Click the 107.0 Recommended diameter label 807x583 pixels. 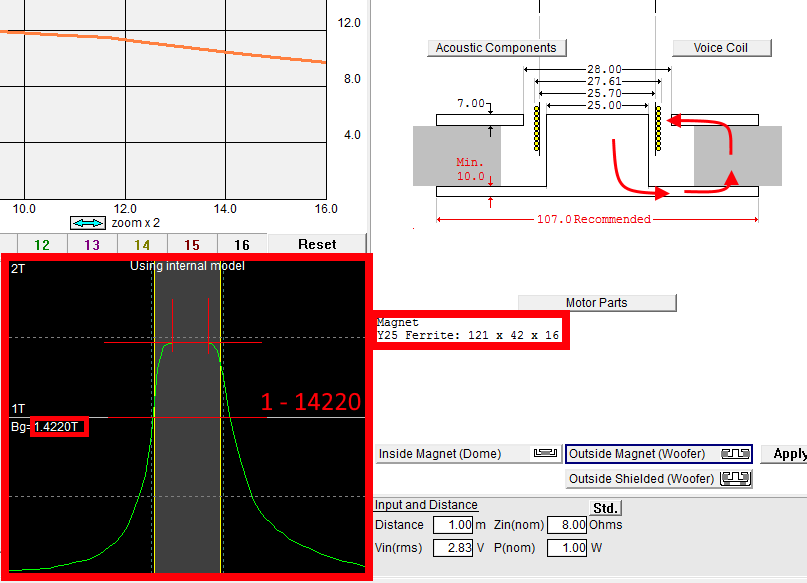click(594, 219)
